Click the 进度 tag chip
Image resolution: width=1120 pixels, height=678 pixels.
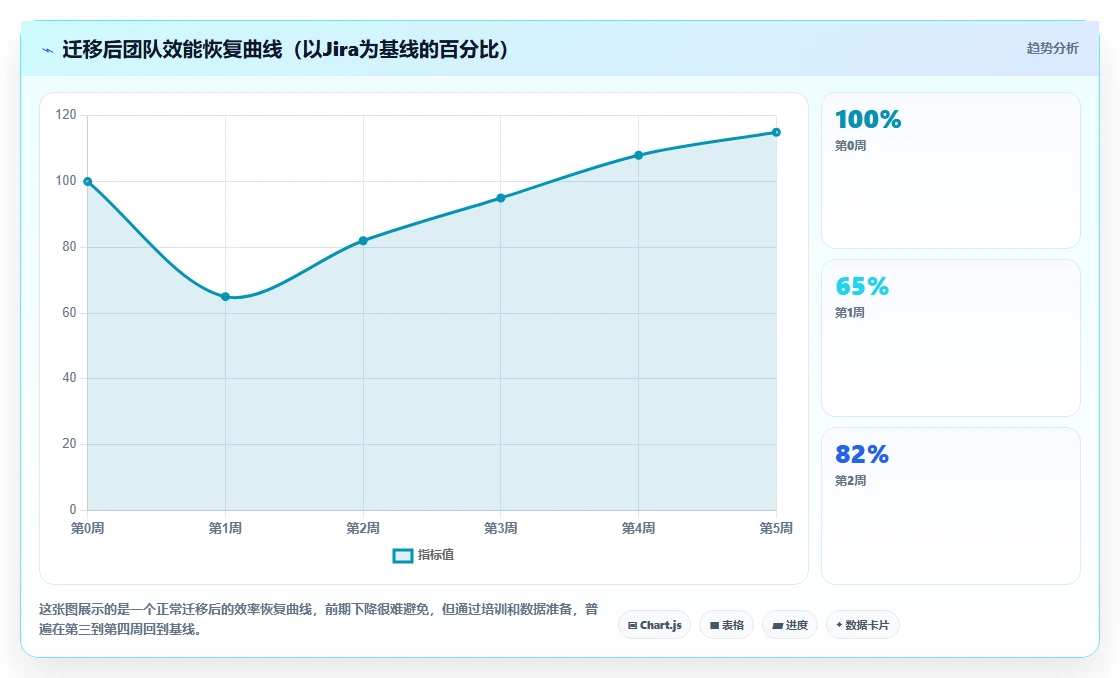tap(790, 625)
